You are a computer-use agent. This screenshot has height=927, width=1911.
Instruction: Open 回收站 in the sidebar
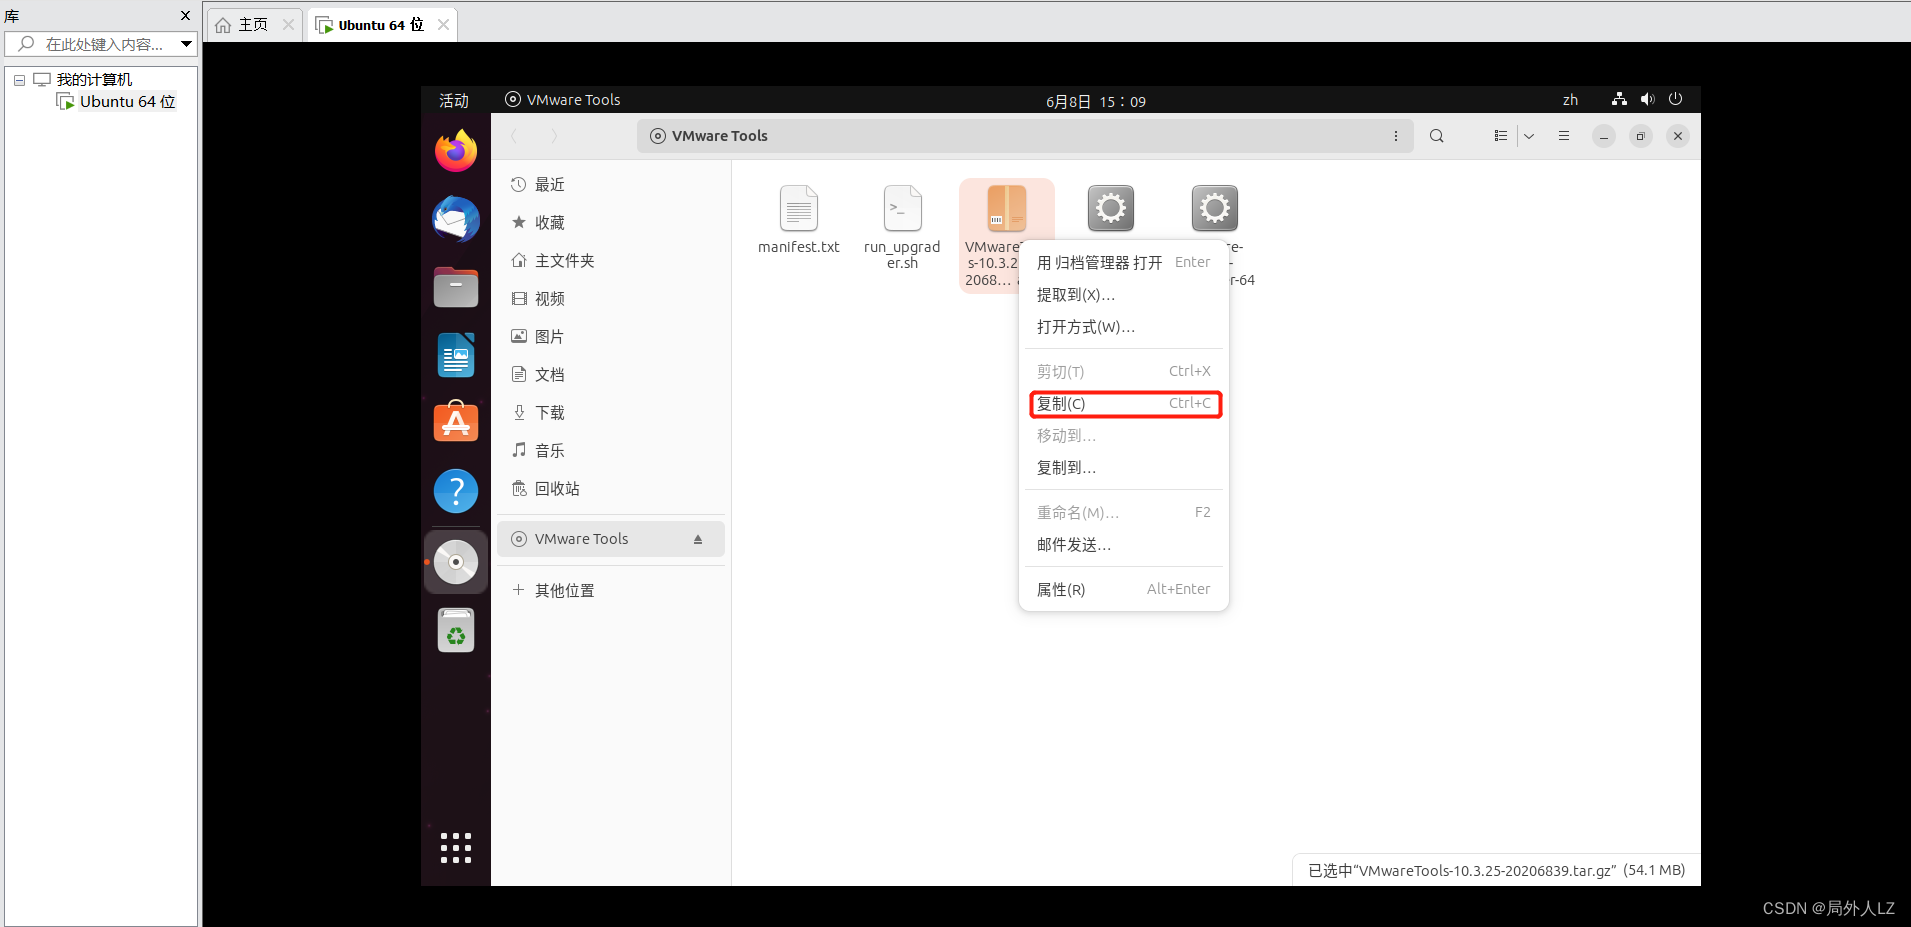tap(610, 489)
